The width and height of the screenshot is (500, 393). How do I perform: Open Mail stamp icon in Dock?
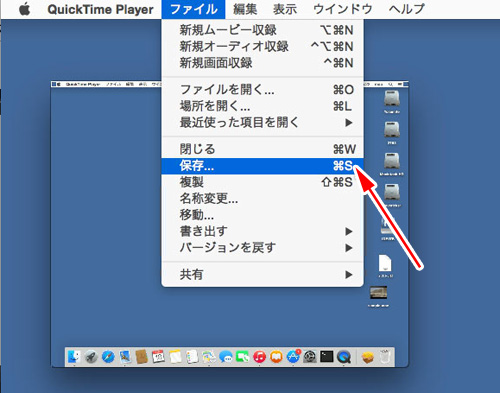(x=125, y=357)
